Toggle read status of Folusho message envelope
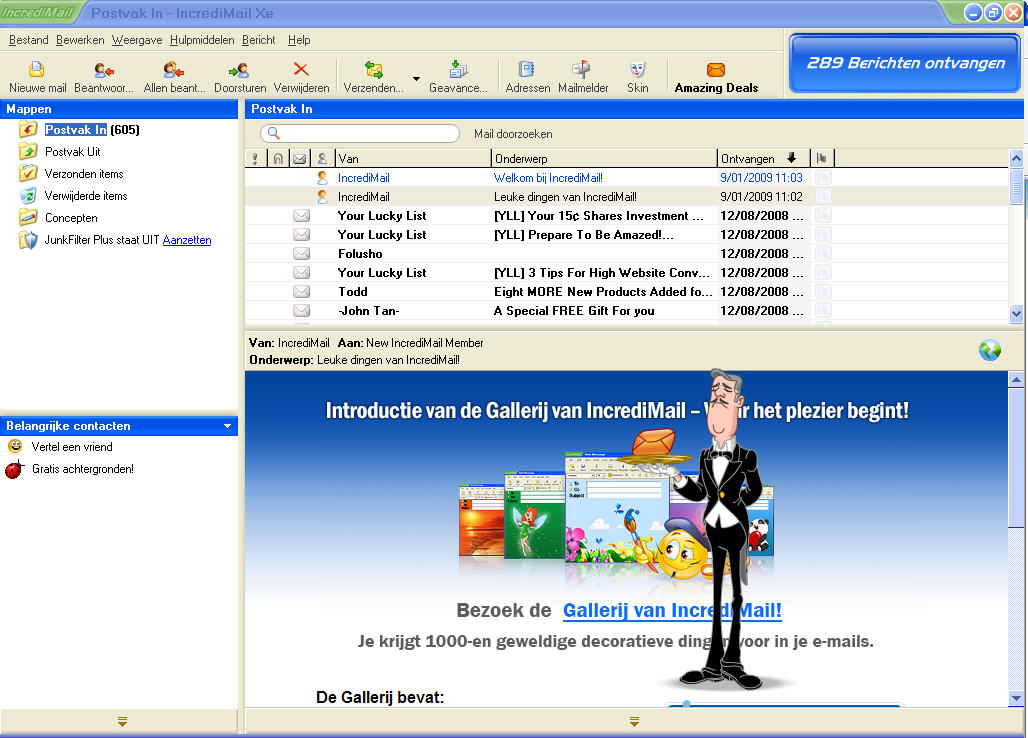 click(x=302, y=253)
